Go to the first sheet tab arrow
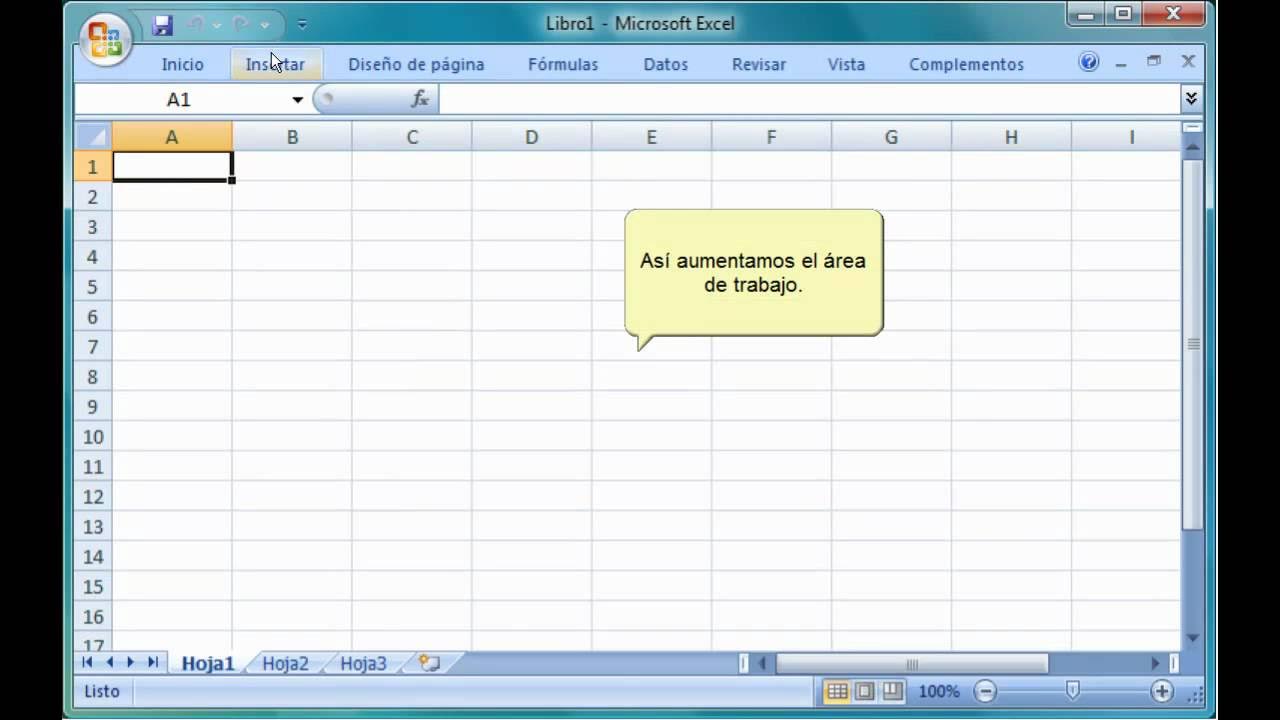Image resolution: width=1280 pixels, height=720 pixels. [88, 662]
